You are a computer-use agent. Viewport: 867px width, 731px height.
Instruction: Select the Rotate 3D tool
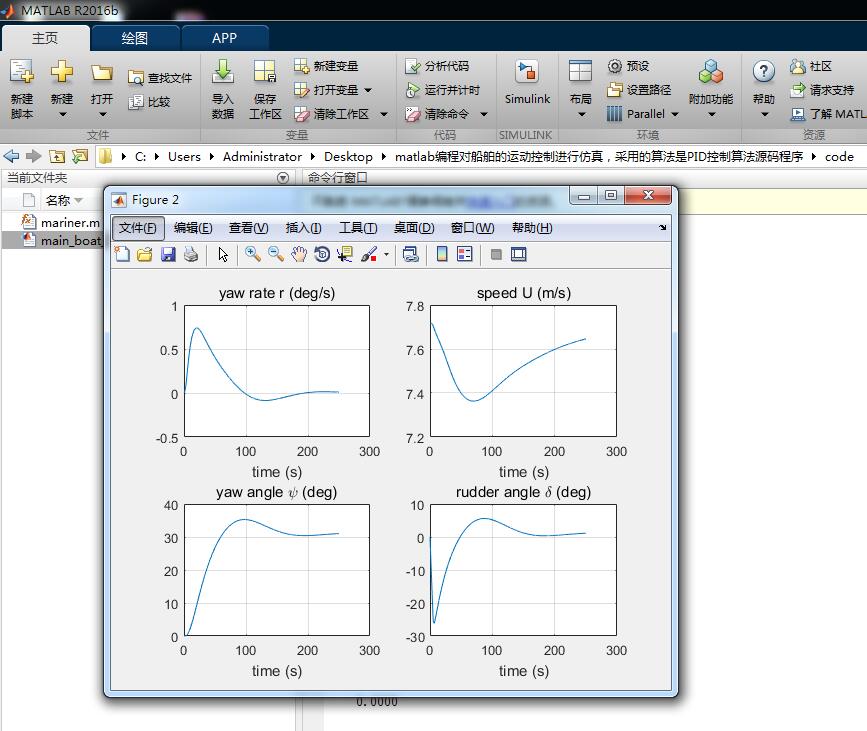coord(322,254)
